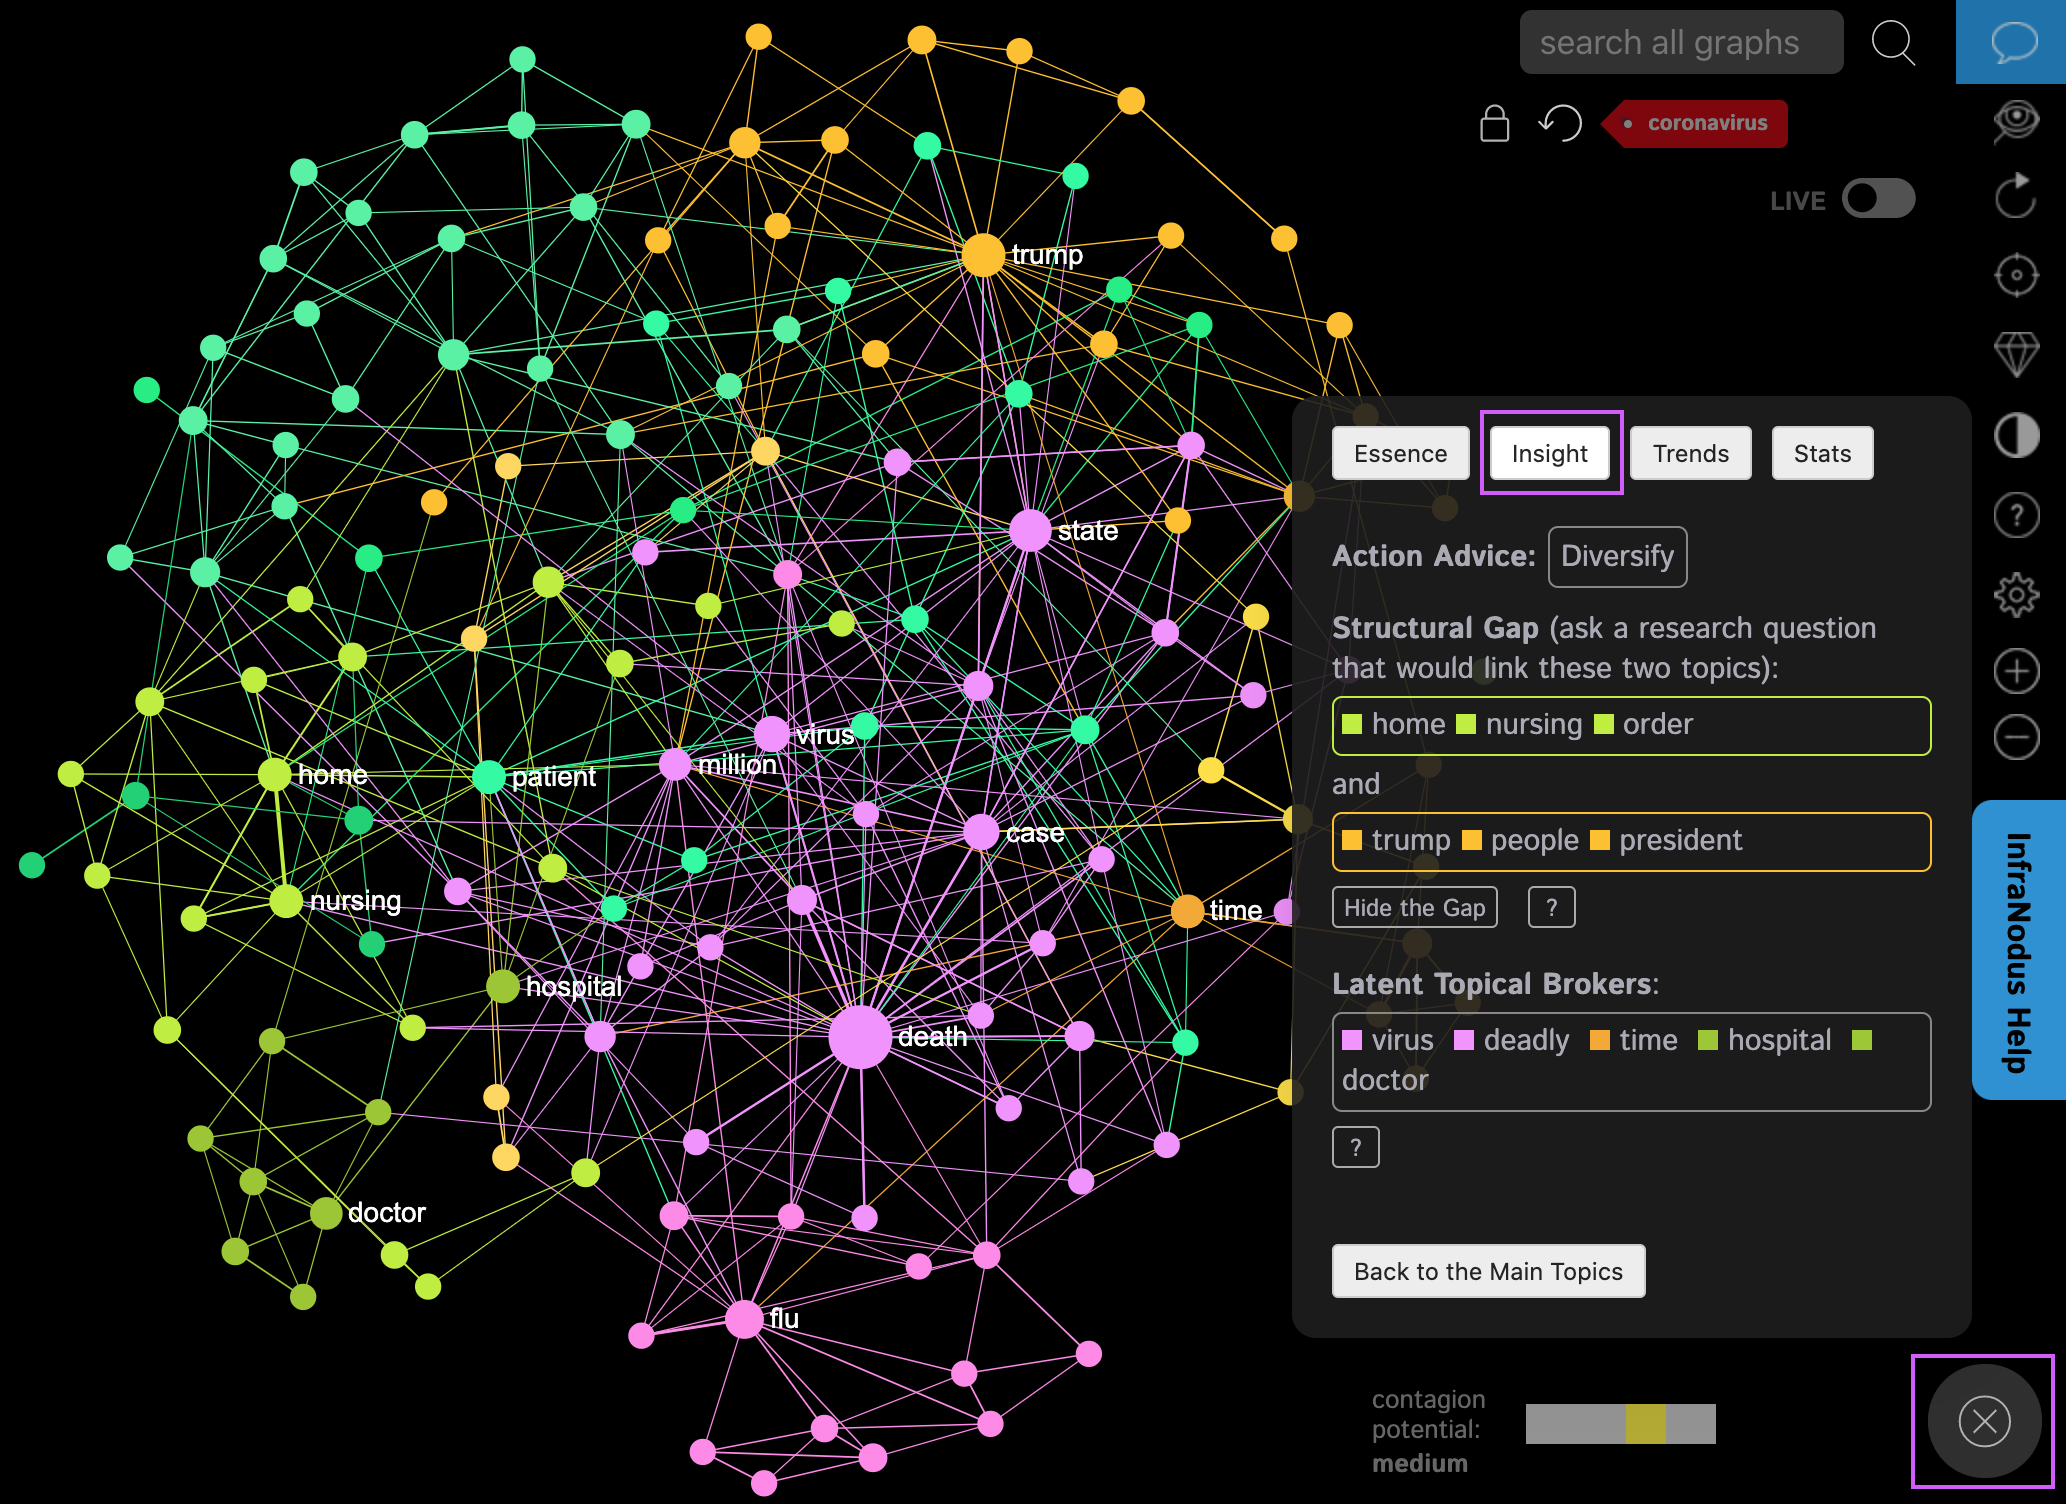
Task: Click the search magnifier icon
Action: [x=1893, y=43]
